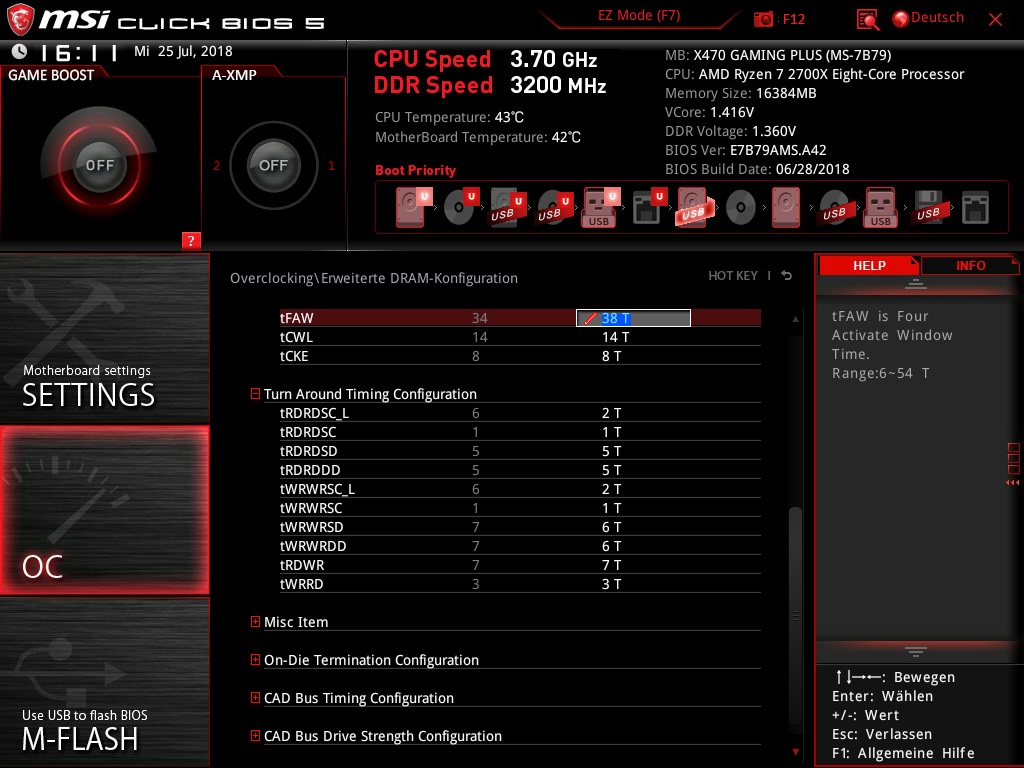
Task: Click the globe icon next to Deutsch
Action: pyautogui.click(x=901, y=19)
